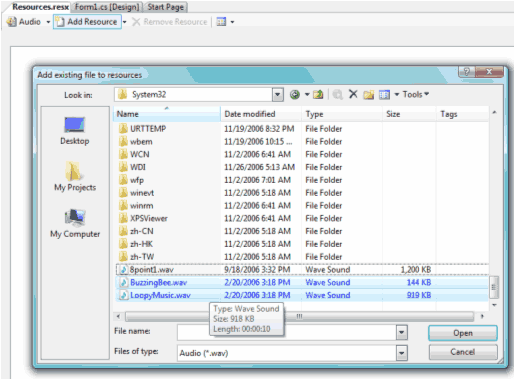
Task: Click the 1,200 KB size cell
Action: pyautogui.click(x=416, y=269)
